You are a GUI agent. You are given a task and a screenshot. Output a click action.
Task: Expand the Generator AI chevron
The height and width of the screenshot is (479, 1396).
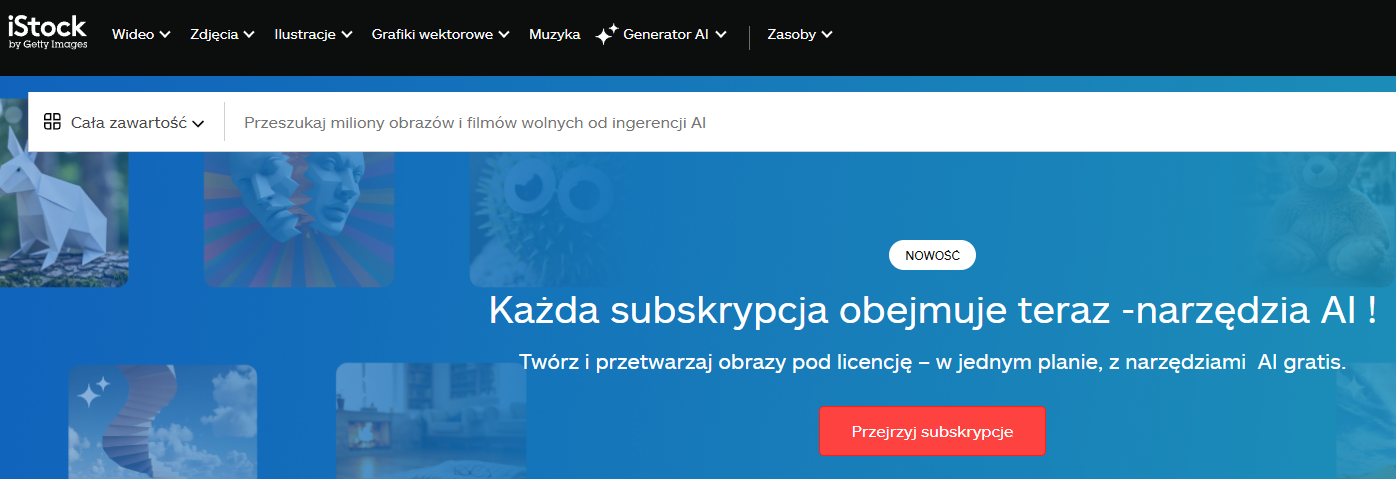click(721, 35)
